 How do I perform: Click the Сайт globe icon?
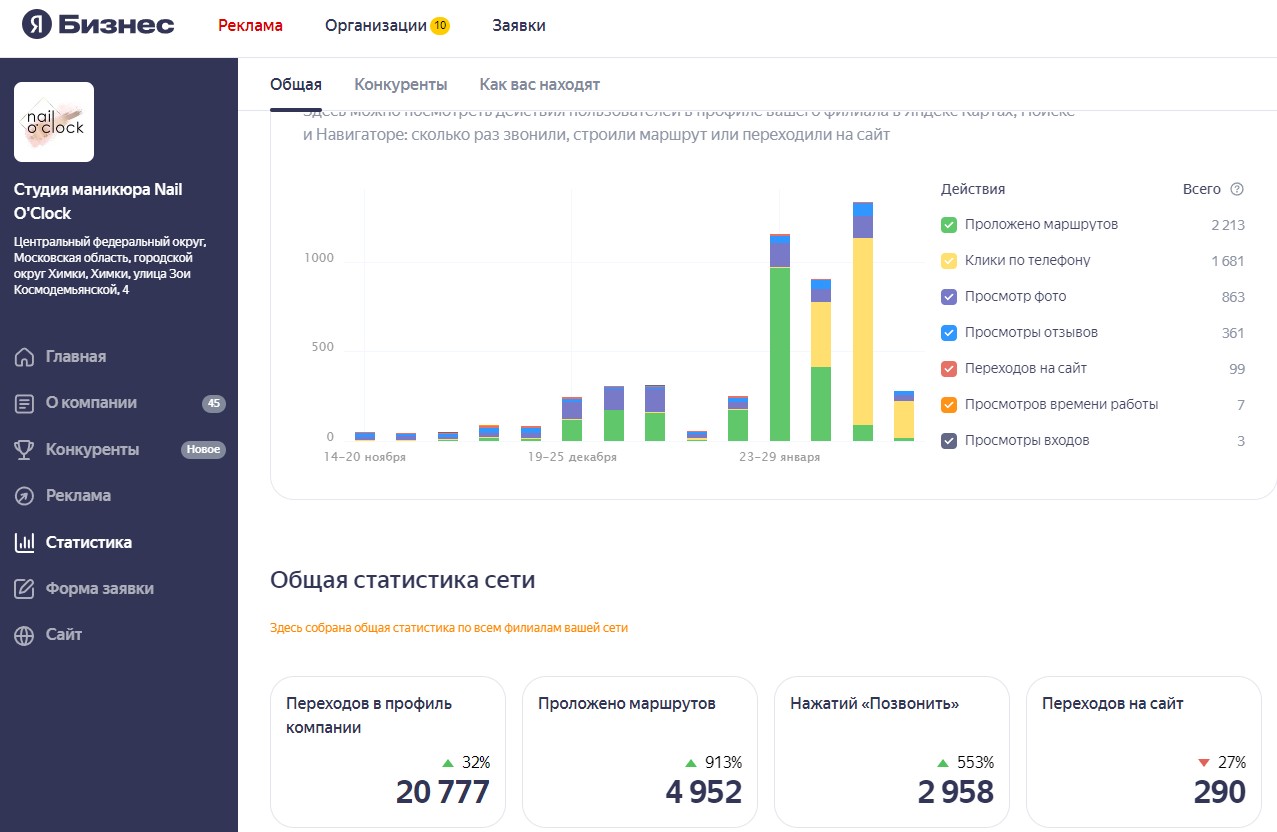[x=25, y=635]
